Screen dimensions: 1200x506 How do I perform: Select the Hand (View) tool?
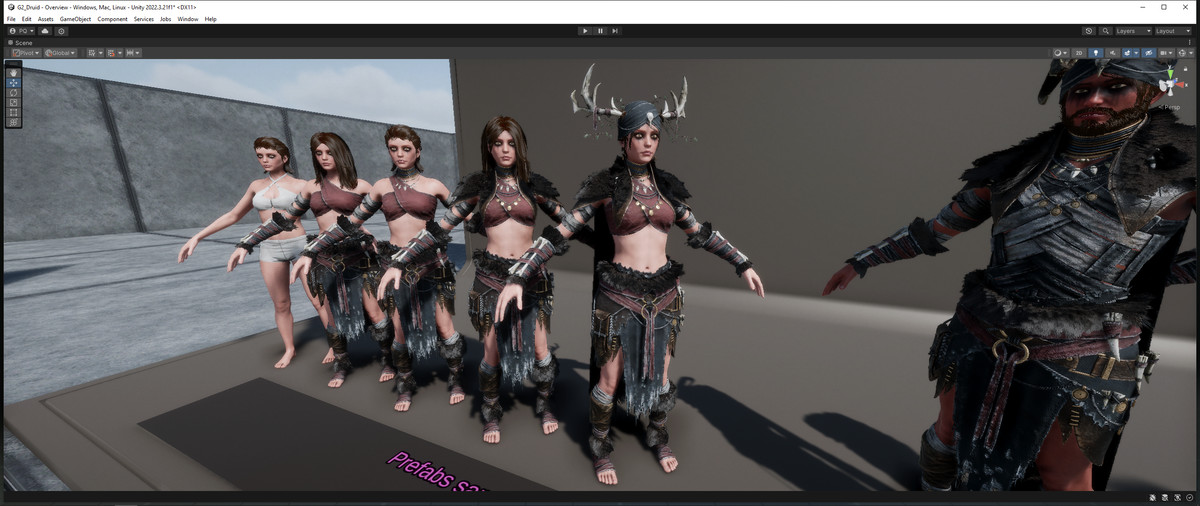coord(13,73)
